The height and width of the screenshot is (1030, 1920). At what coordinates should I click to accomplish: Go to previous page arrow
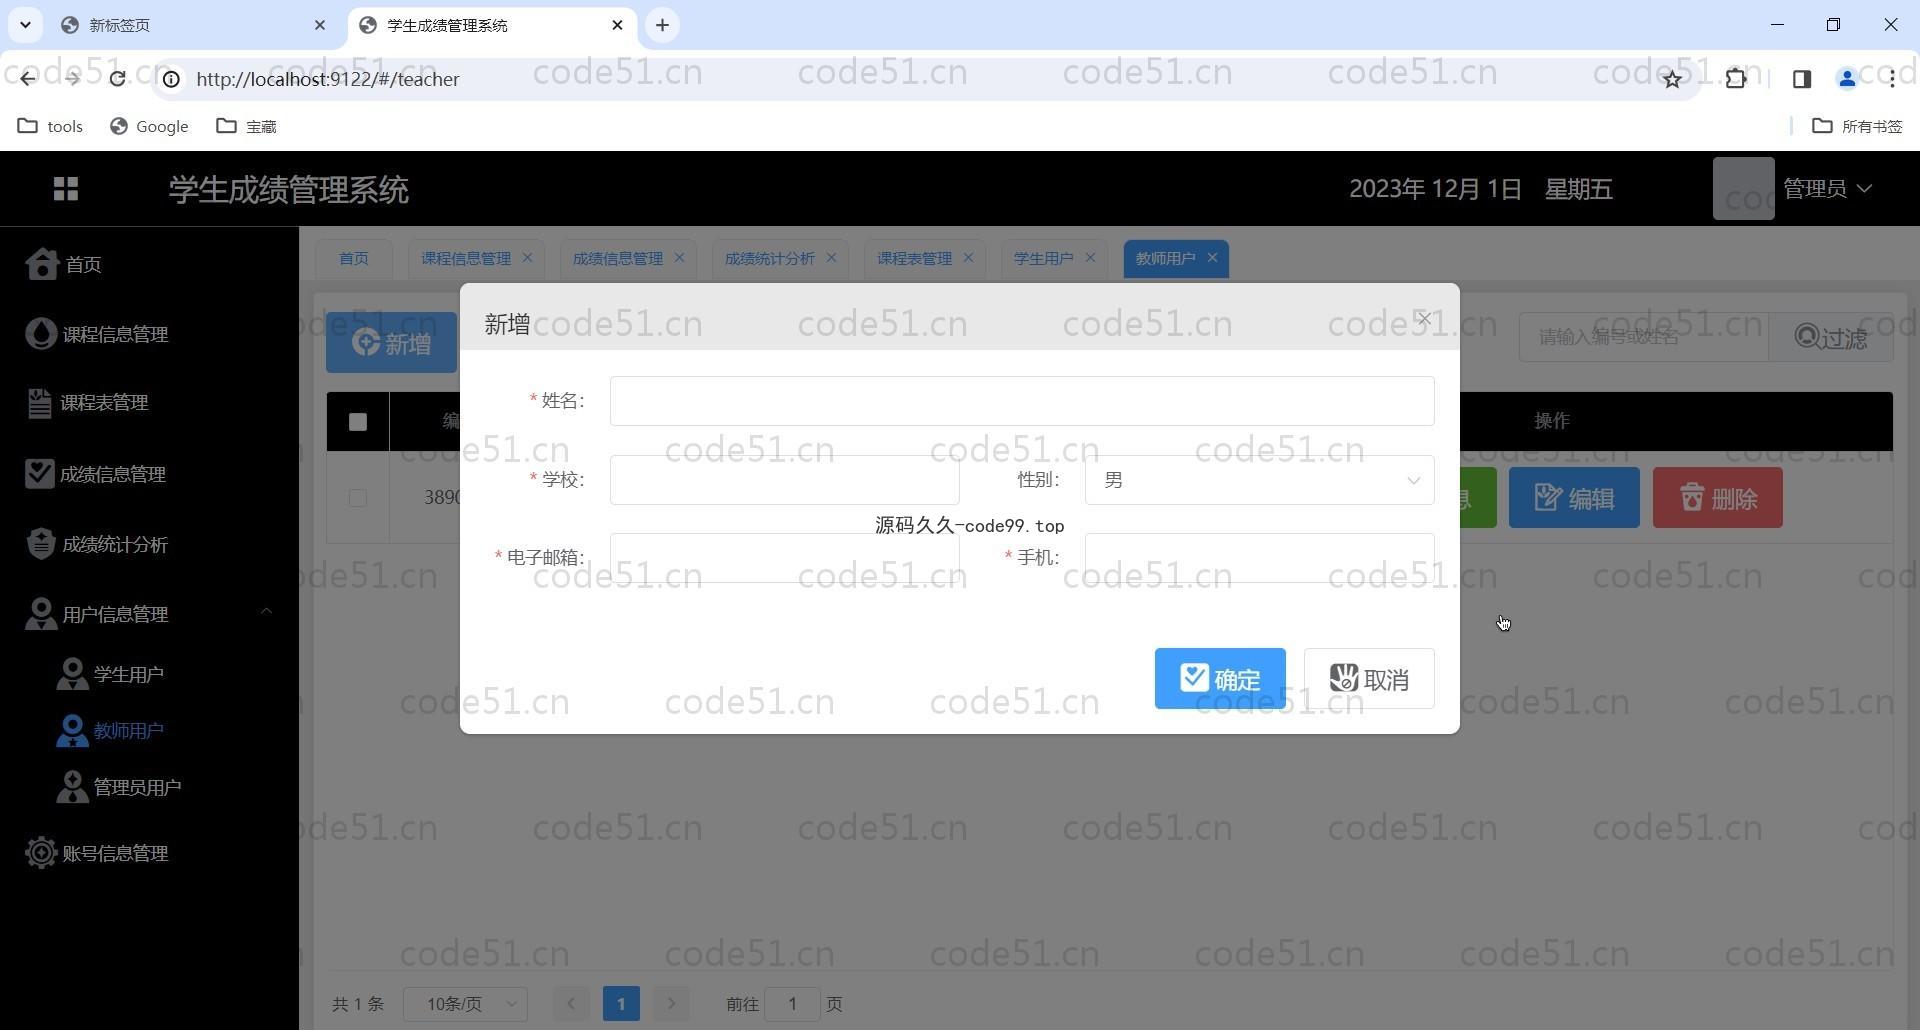coord(572,1004)
